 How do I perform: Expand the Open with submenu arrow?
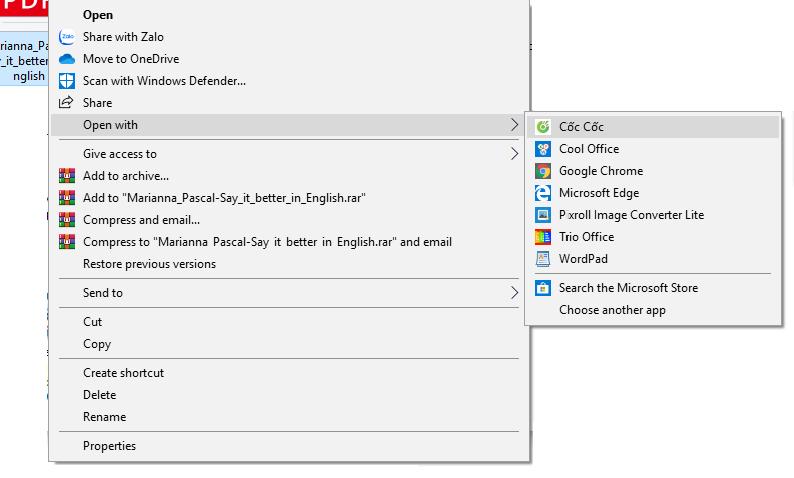514,125
